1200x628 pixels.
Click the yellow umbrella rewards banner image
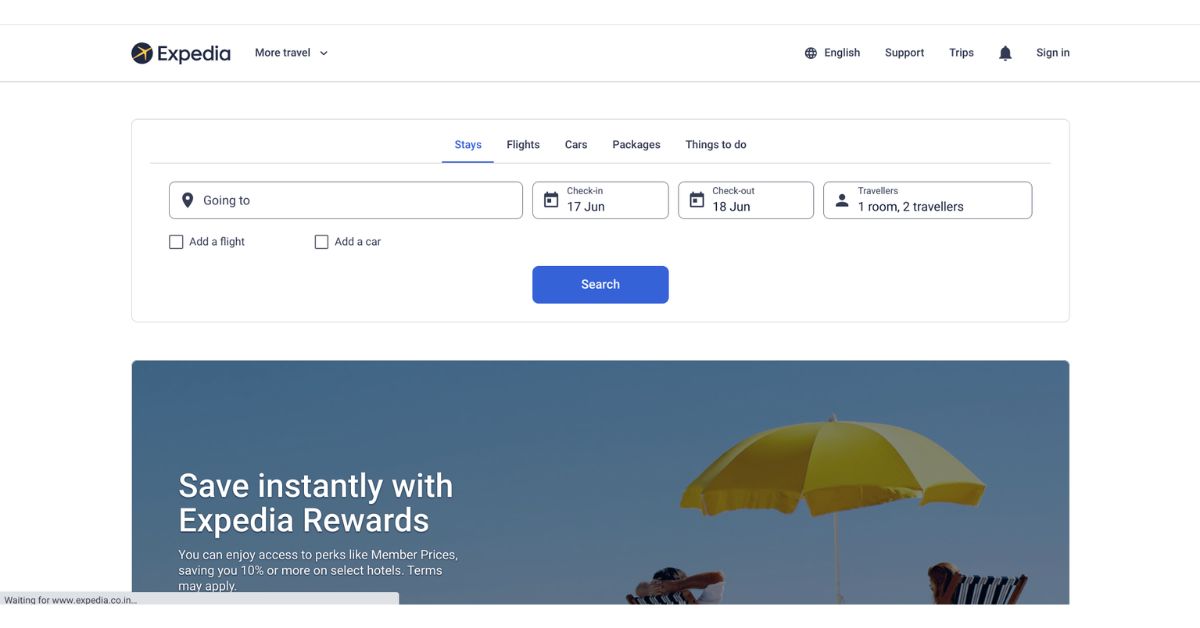[x=600, y=482]
